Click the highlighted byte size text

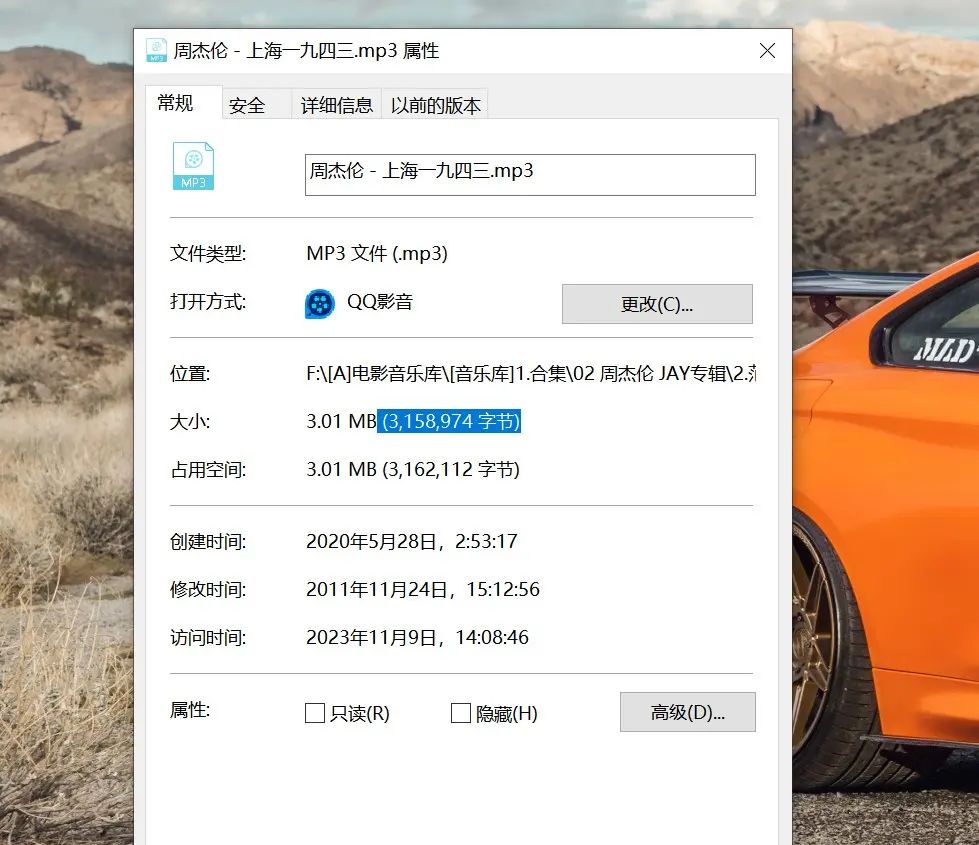pyautogui.click(x=449, y=421)
